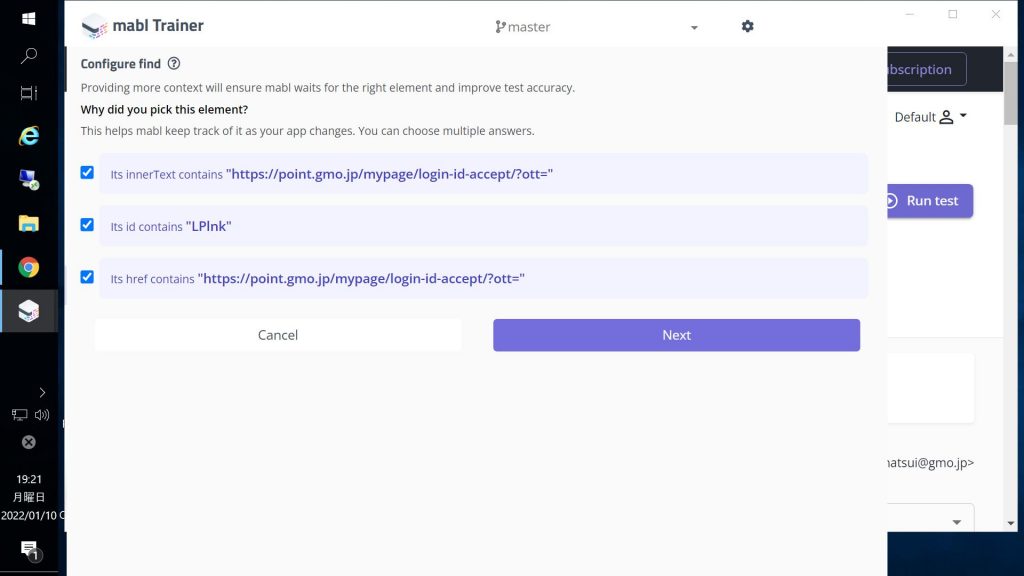Show hidden system tray icons
Image resolution: width=1024 pixels, height=576 pixels.
pos(42,392)
